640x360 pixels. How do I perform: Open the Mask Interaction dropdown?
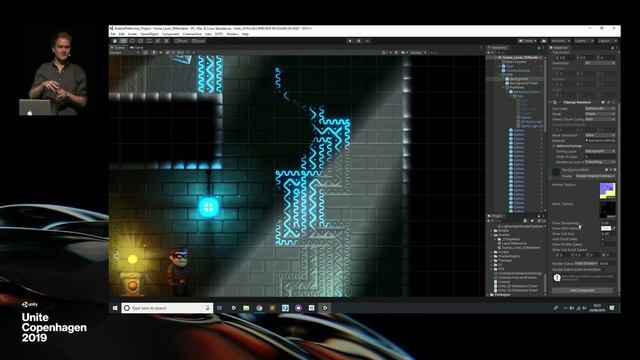600,135
